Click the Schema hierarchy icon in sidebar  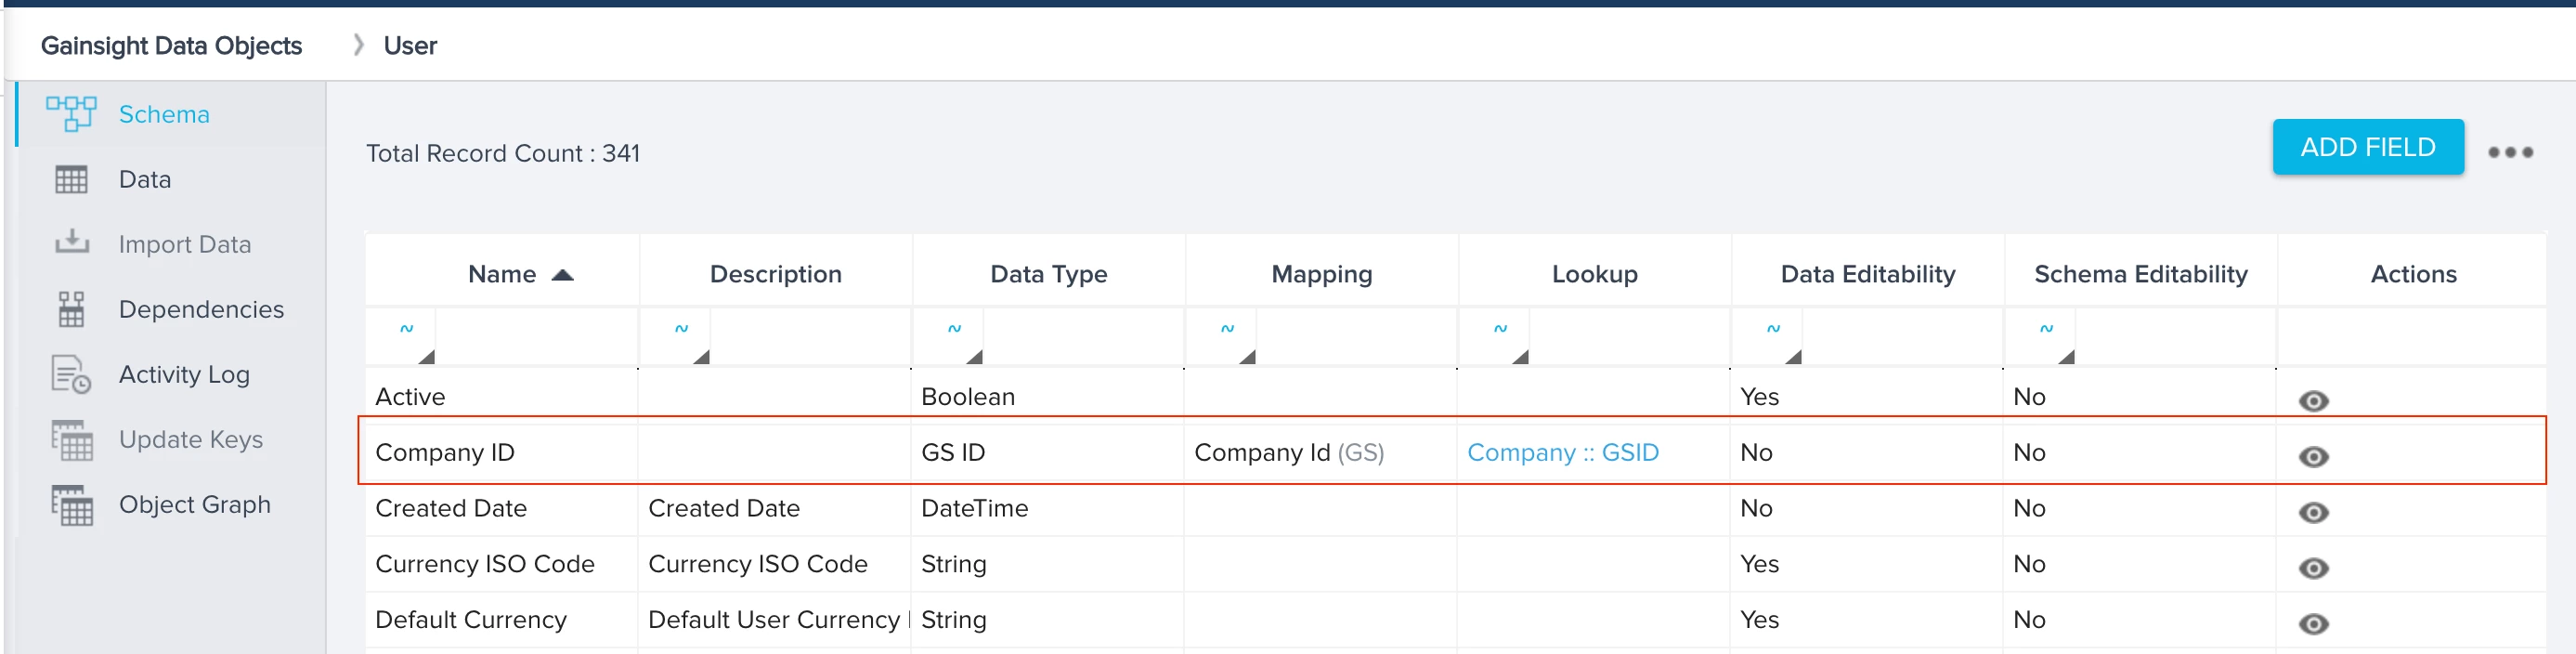[x=71, y=114]
